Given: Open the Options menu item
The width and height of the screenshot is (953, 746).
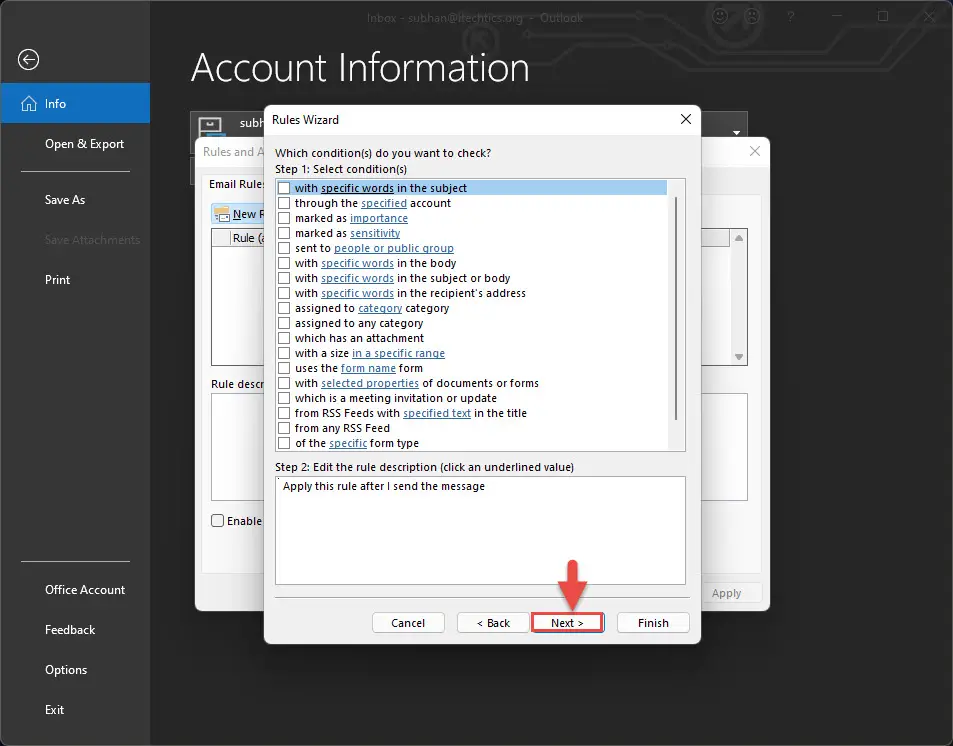Looking at the screenshot, I should pos(66,670).
